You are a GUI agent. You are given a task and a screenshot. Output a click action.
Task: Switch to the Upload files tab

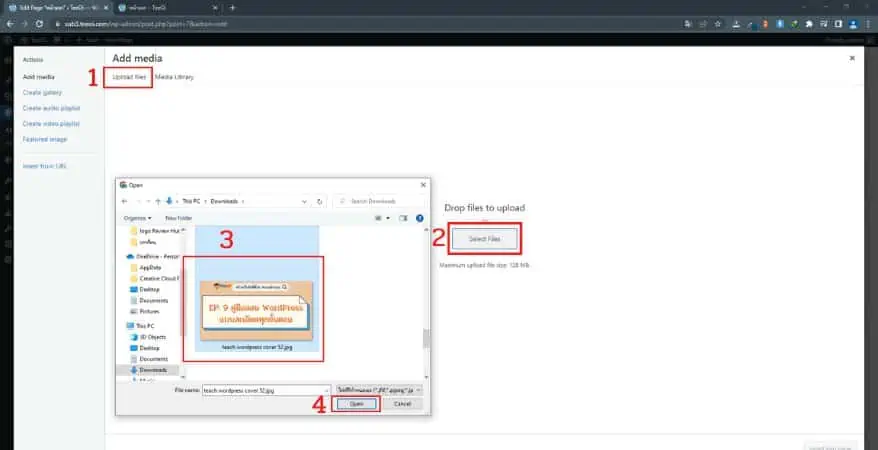(129, 77)
